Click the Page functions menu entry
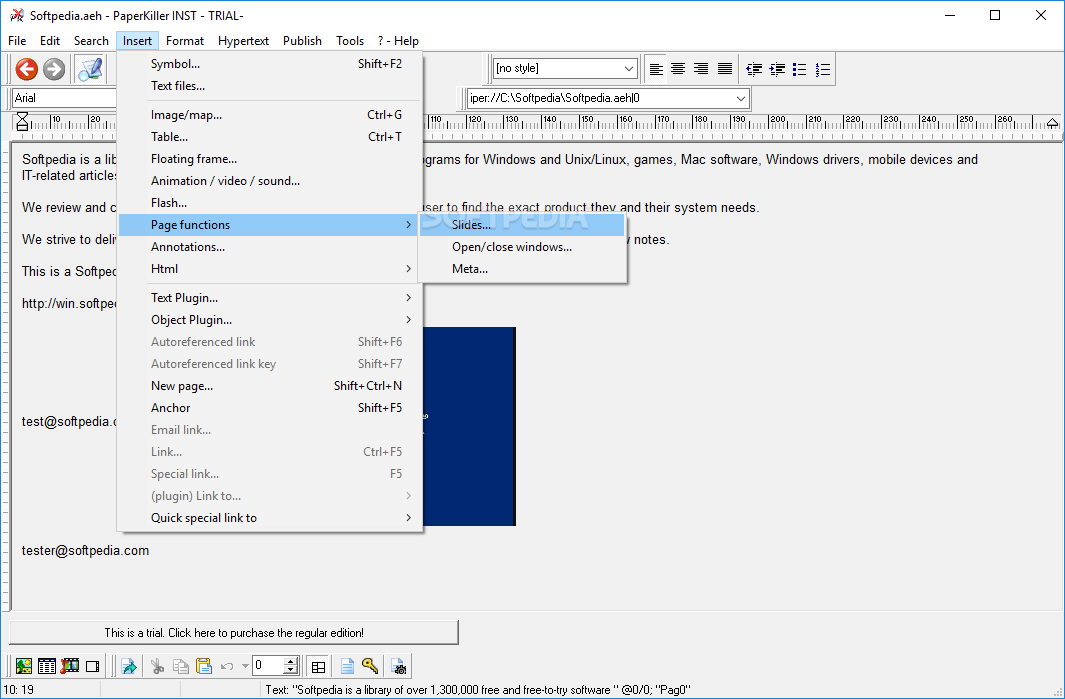 click(x=270, y=225)
